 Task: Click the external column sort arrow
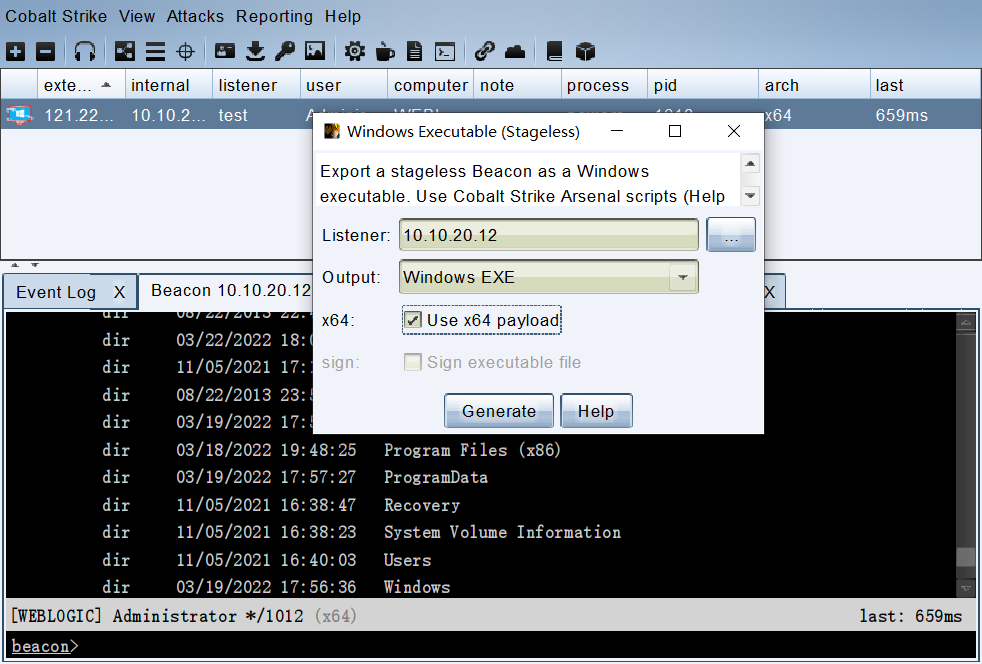tap(106, 85)
